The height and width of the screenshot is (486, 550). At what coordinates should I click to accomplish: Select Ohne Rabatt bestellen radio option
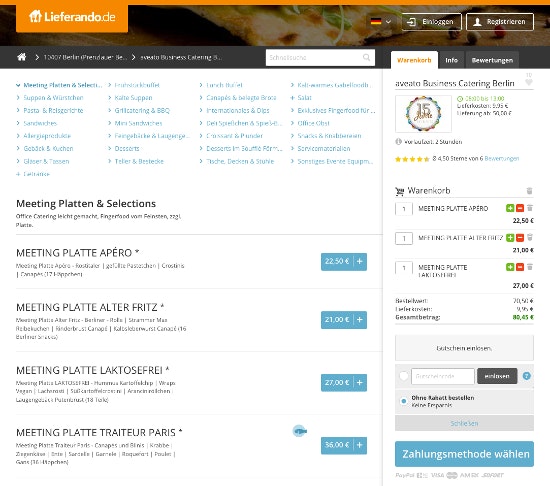[x=404, y=401]
